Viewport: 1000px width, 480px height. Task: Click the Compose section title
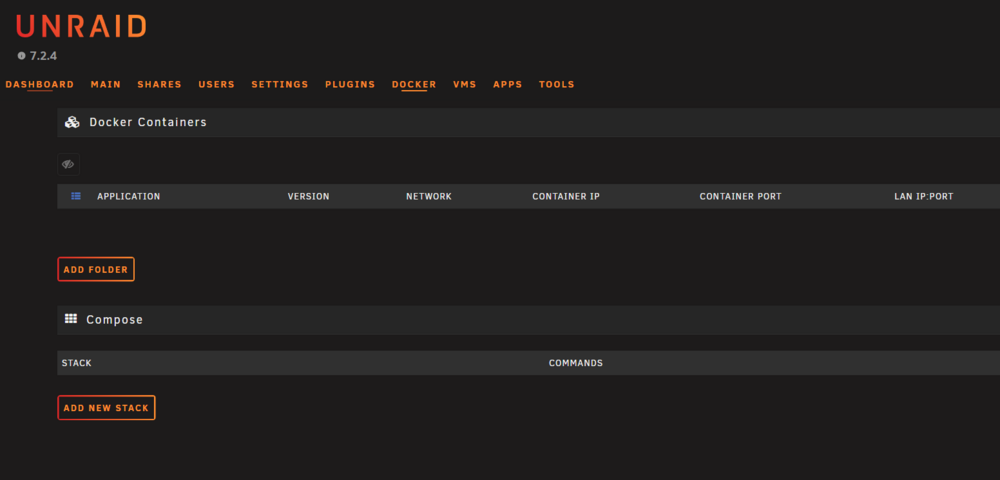click(x=115, y=319)
